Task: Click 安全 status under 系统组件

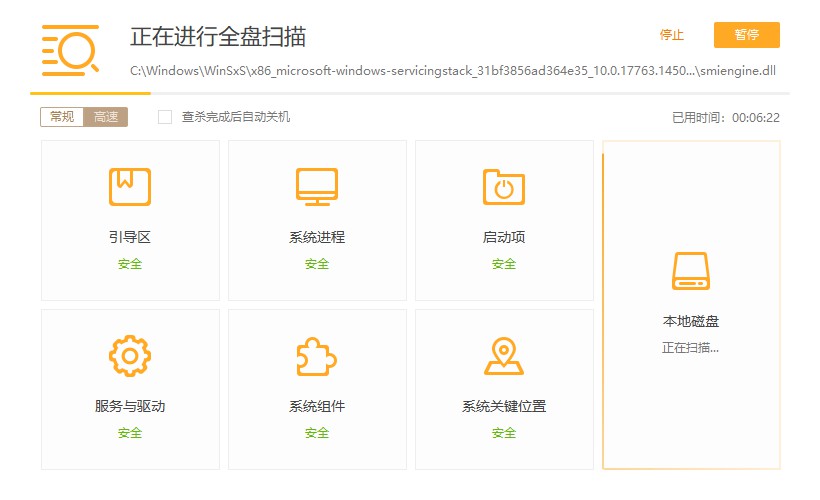Action: tap(316, 433)
